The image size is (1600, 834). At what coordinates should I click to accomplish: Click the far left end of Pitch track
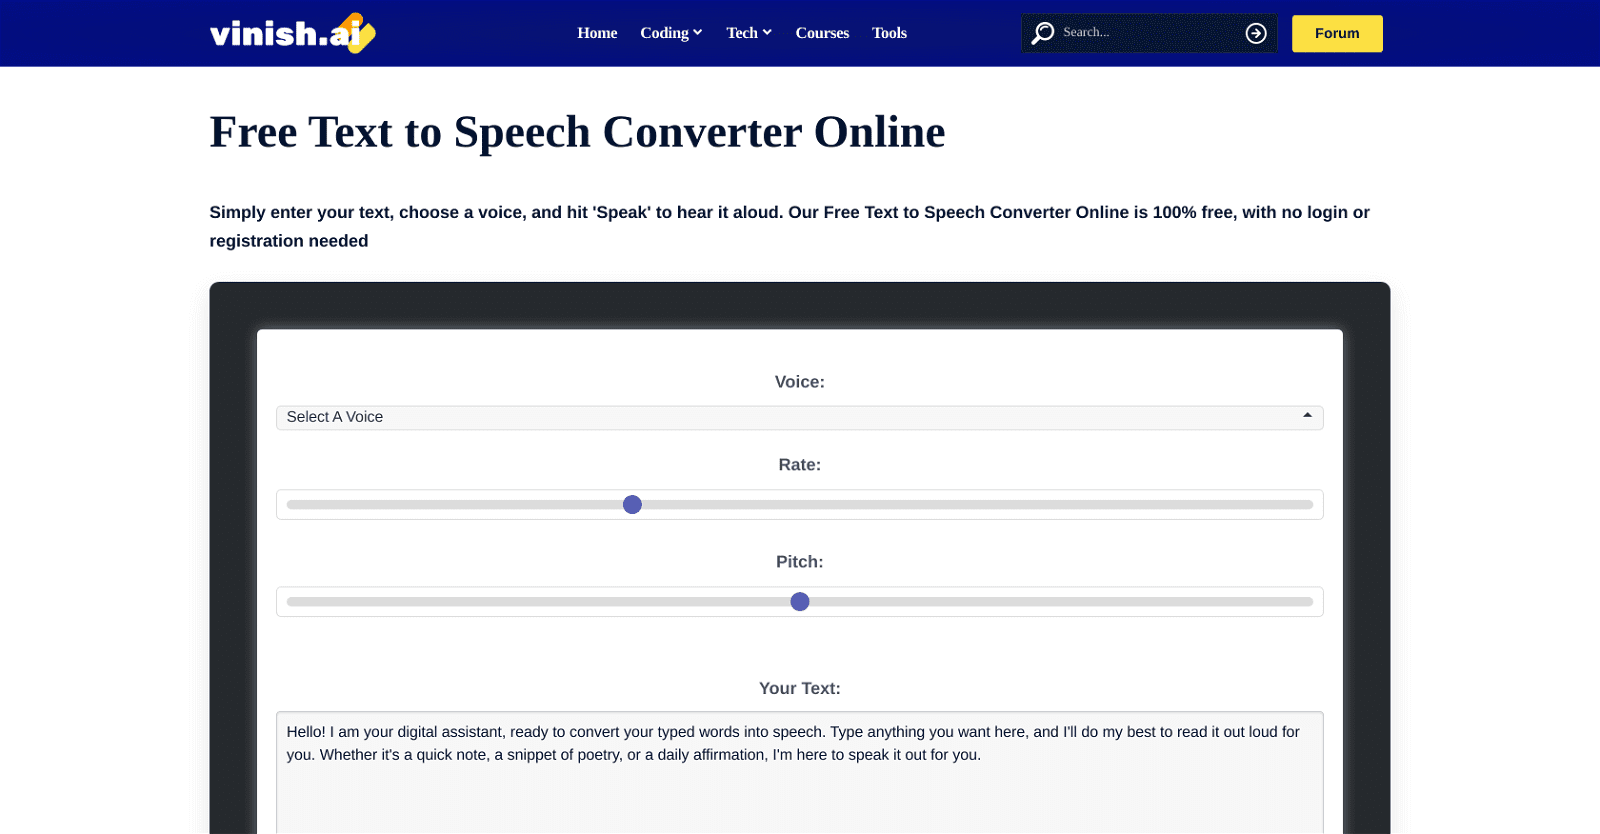[x=291, y=602]
